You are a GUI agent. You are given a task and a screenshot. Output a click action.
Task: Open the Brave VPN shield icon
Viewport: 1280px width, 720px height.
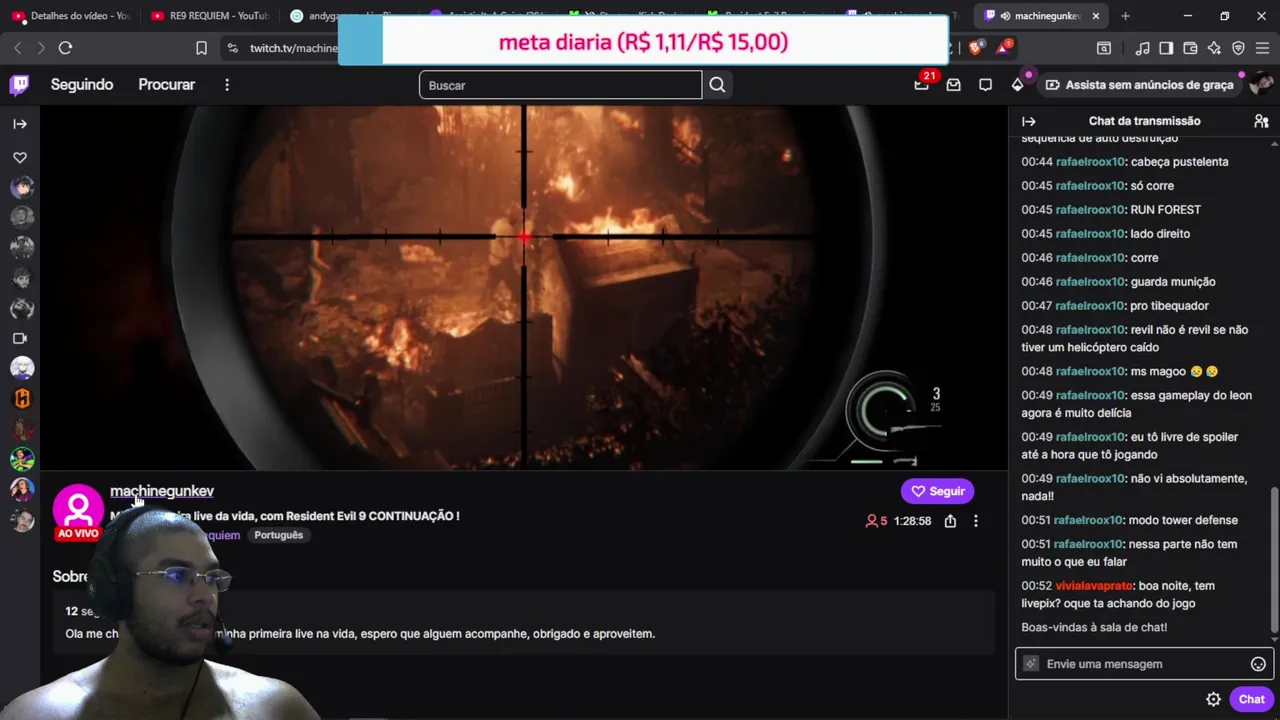pos(1238,48)
